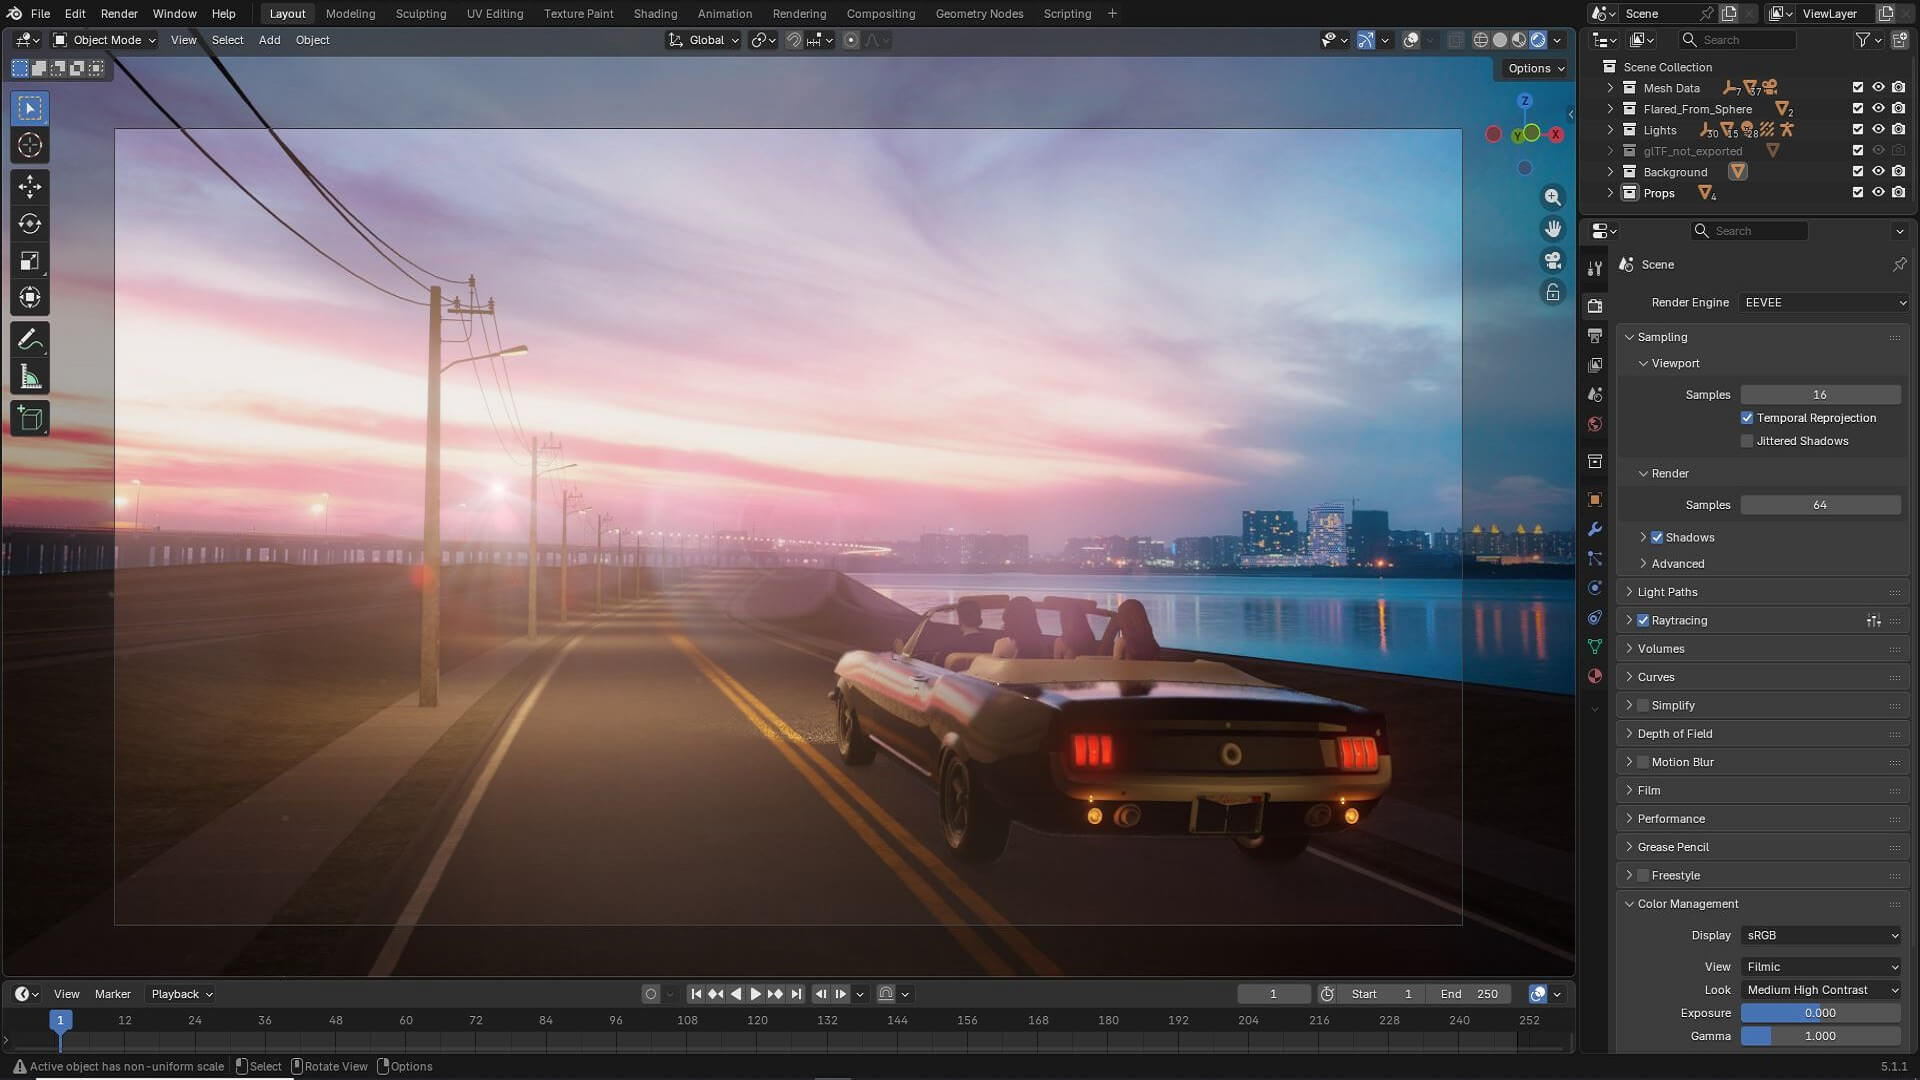Open the Modifiers wrench properties tab
The image size is (1920, 1080).
[1595, 529]
